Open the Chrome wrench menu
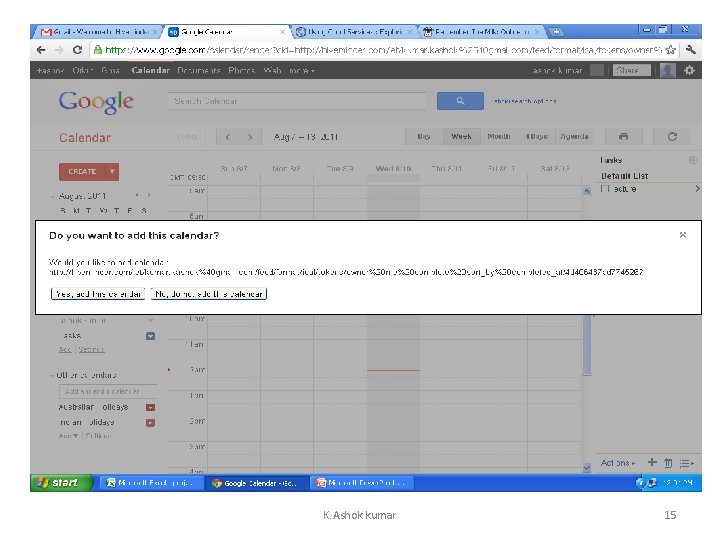The image size is (720, 540). tap(691, 50)
